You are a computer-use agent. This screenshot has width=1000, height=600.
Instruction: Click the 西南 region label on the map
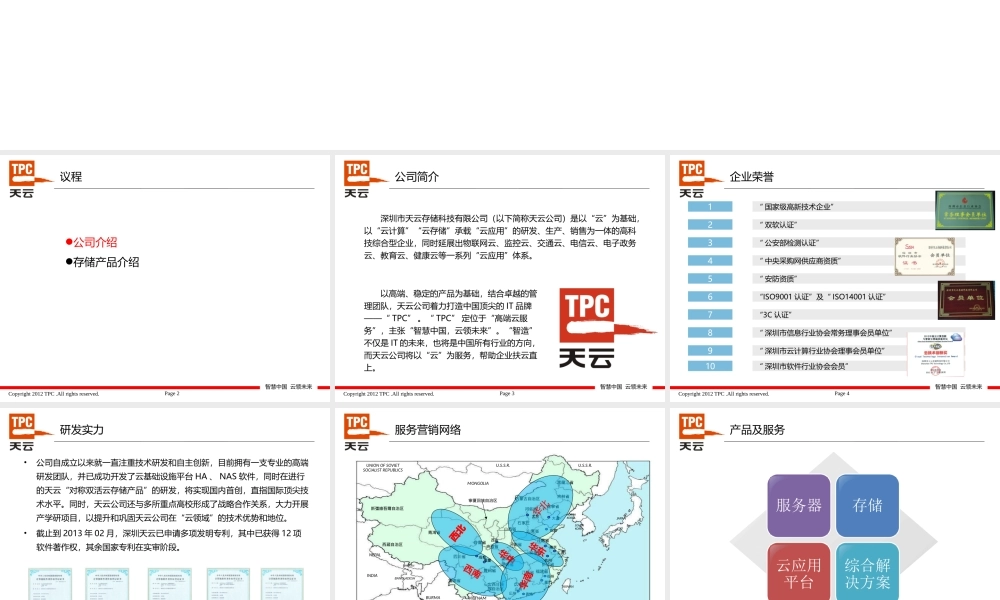point(472,571)
